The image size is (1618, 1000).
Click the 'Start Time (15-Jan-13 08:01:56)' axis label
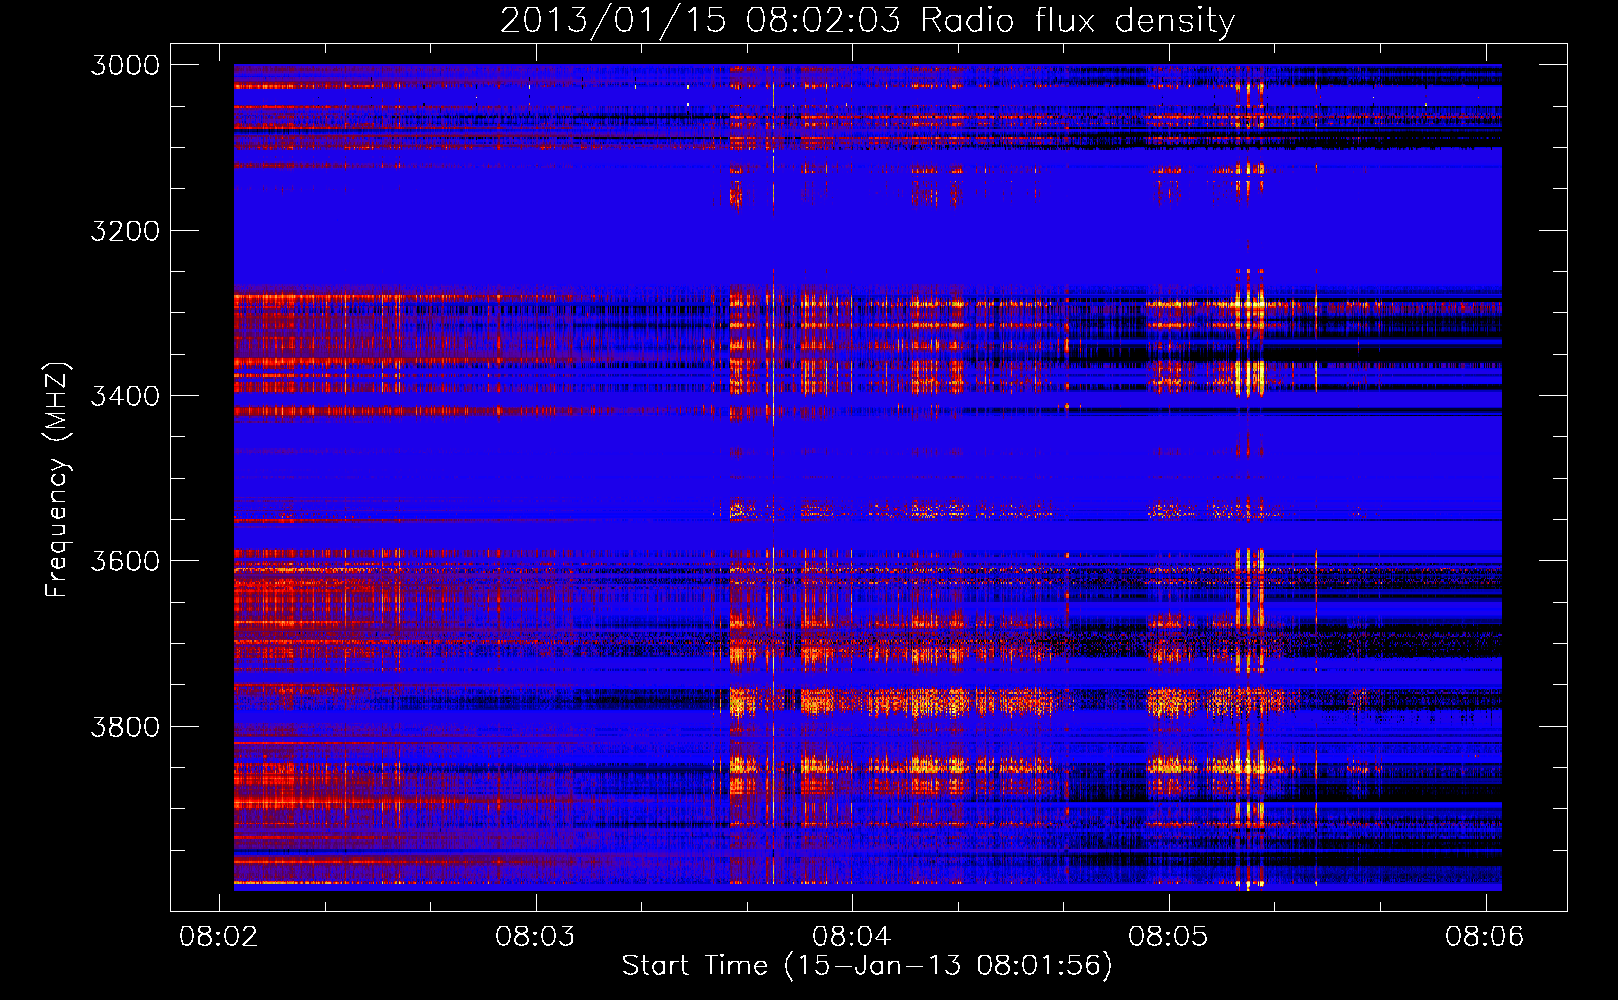(867, 966)
